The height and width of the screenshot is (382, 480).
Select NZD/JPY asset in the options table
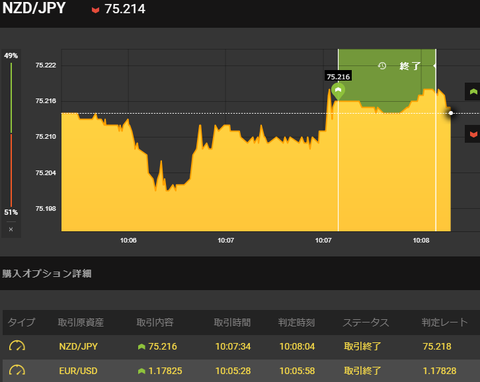78,346
